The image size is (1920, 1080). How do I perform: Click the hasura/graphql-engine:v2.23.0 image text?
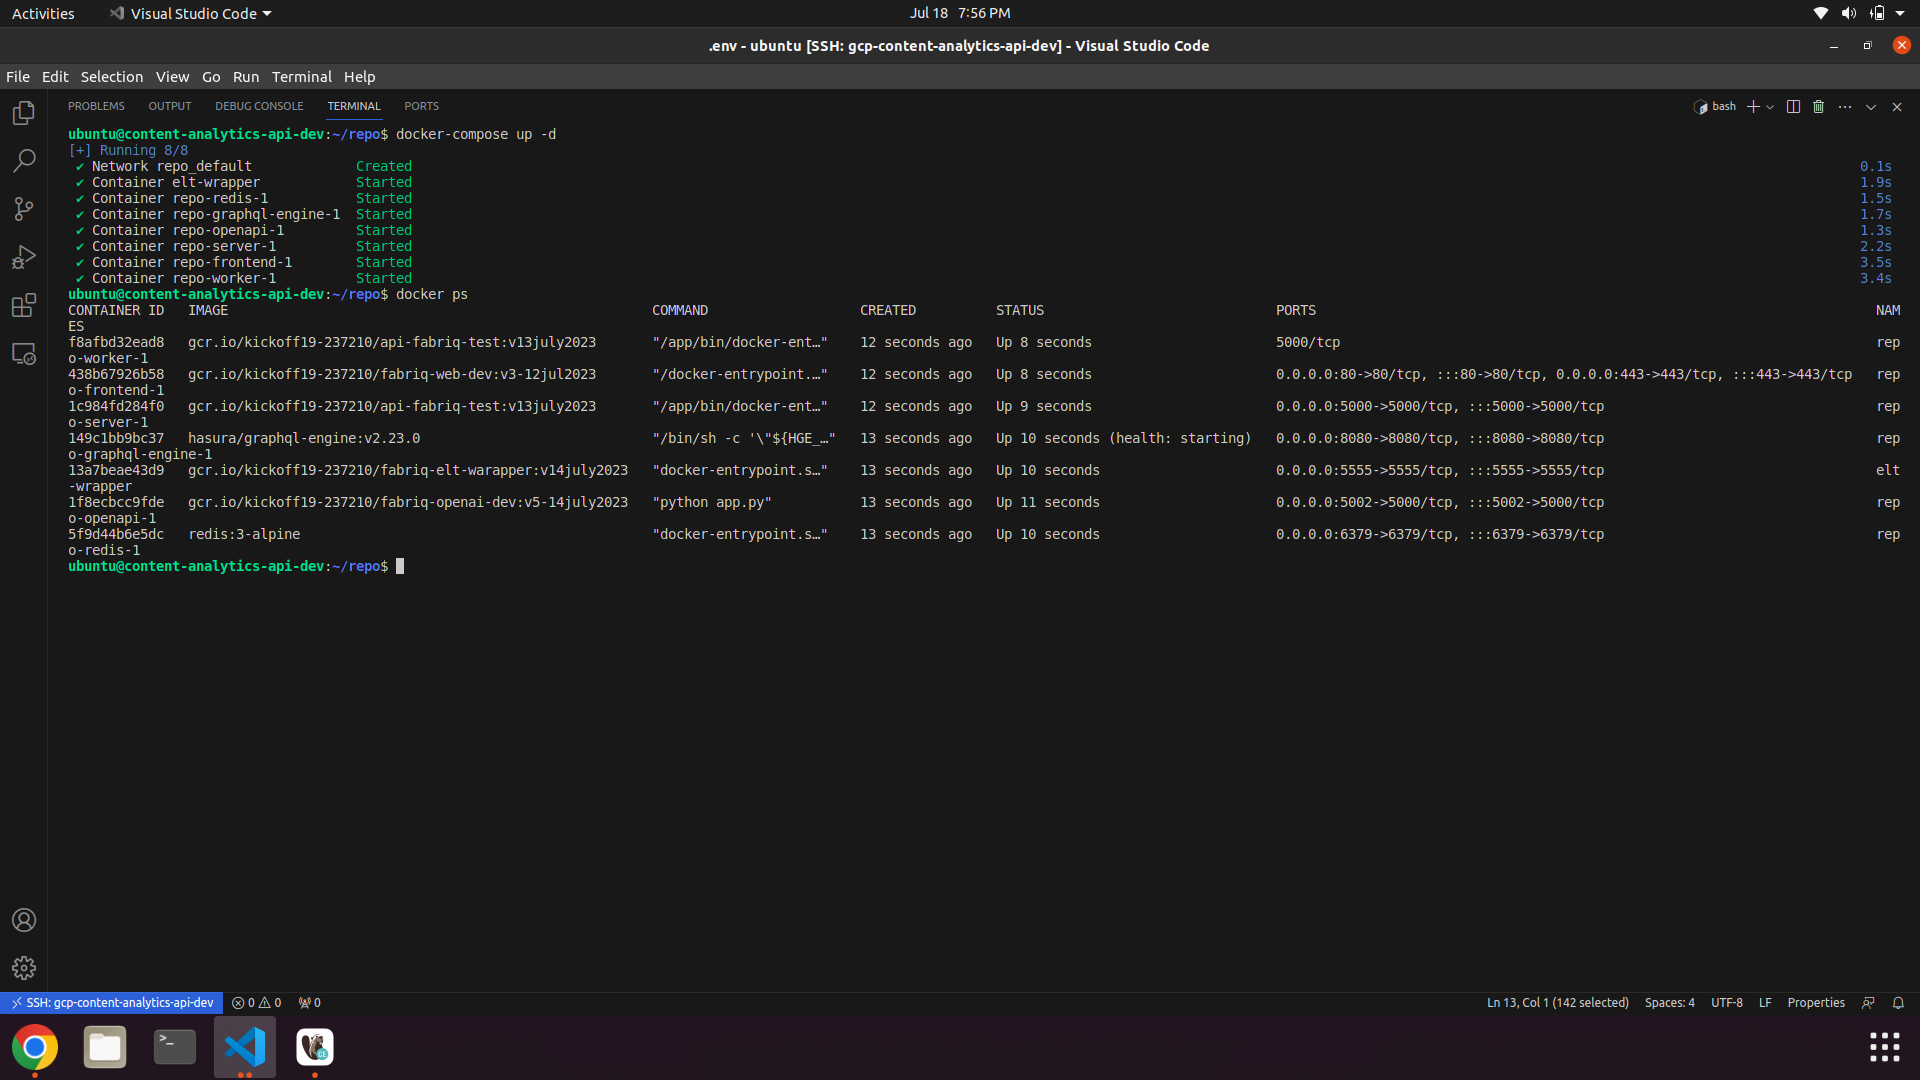pos(304,438)
